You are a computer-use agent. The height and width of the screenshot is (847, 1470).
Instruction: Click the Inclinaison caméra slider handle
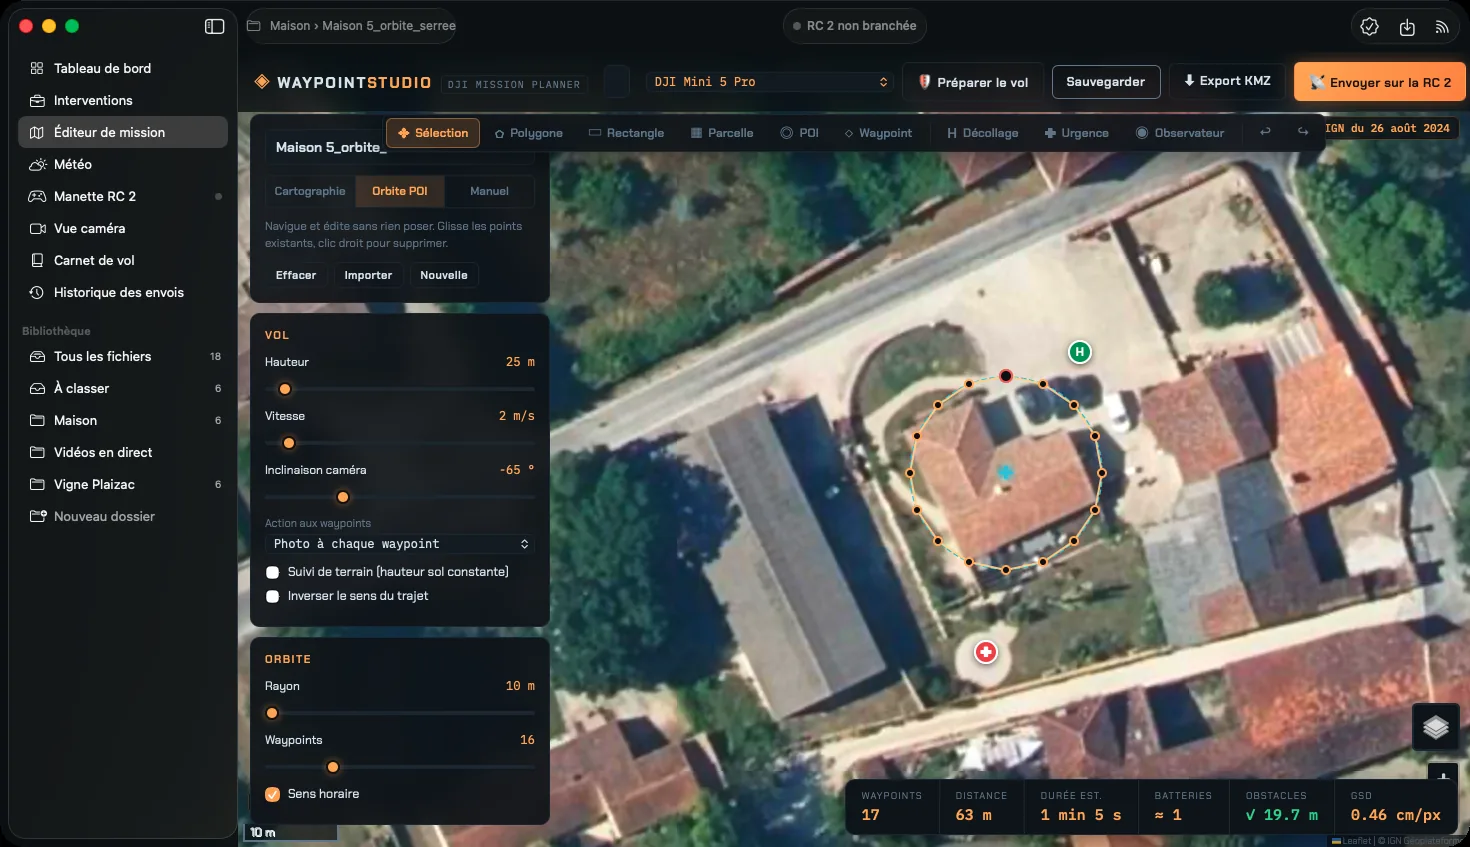[x=343, y=497]
